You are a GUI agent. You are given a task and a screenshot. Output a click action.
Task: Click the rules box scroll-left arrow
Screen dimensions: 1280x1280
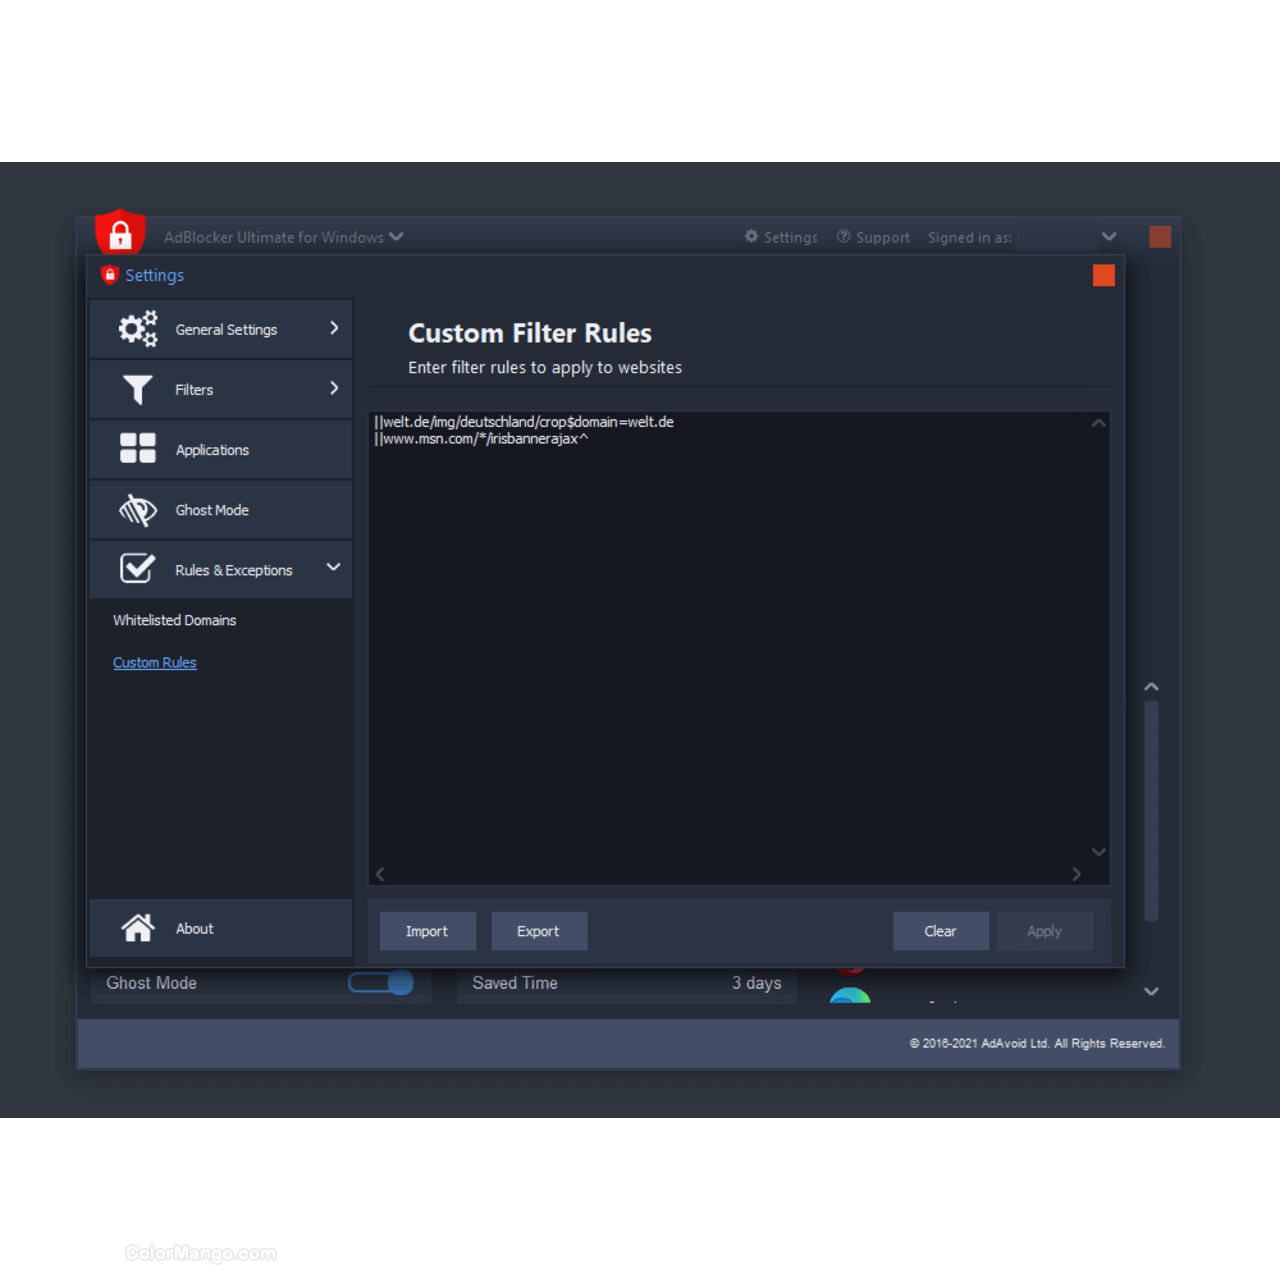pyautogui.click(x=380, y=874)
